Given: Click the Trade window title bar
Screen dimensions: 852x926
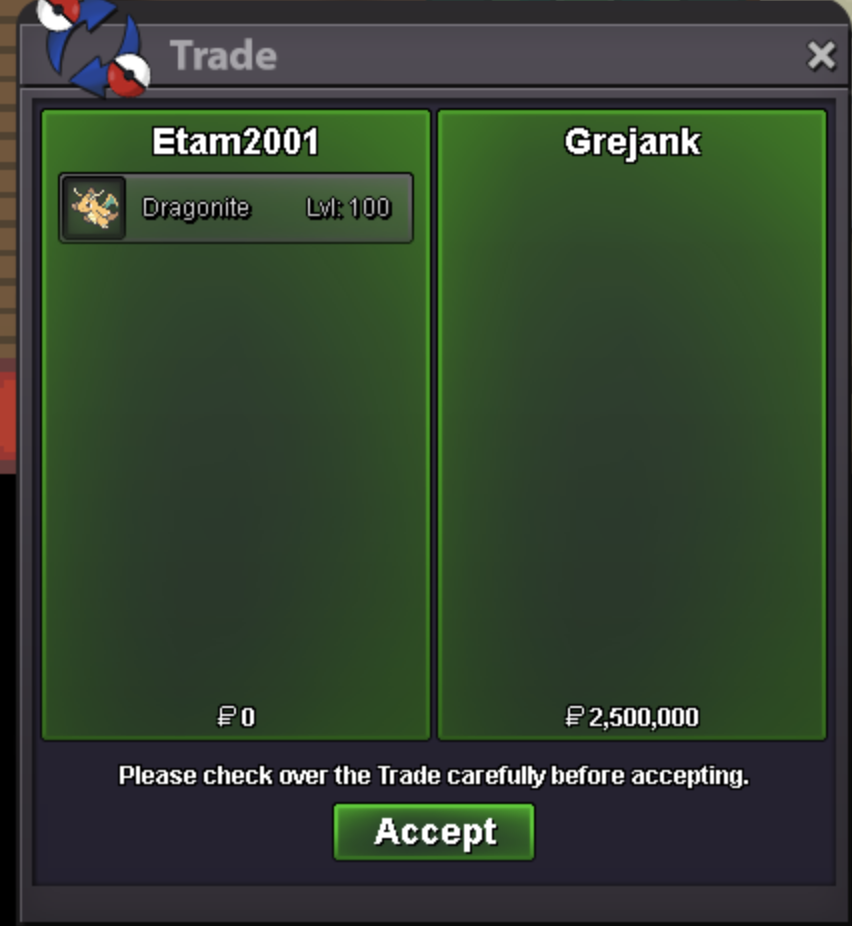Looking at the screenshot, I should (x=434, y=56).
